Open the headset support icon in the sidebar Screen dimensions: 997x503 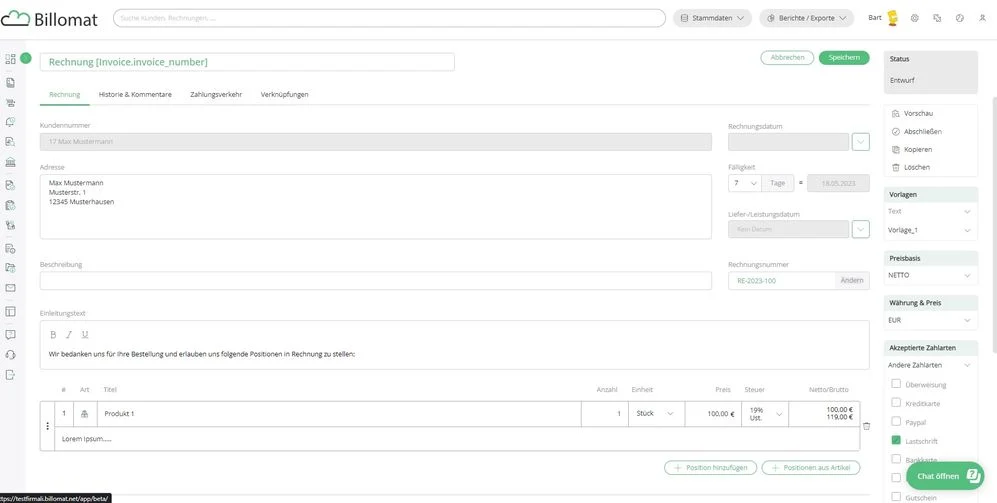coord(10,355)
